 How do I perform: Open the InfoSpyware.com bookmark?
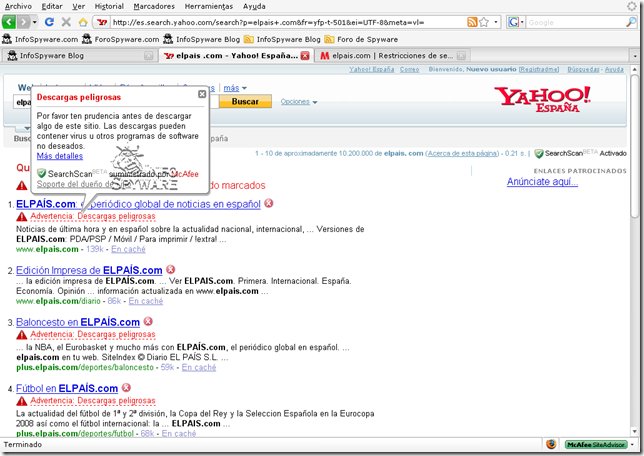[40, 39]
